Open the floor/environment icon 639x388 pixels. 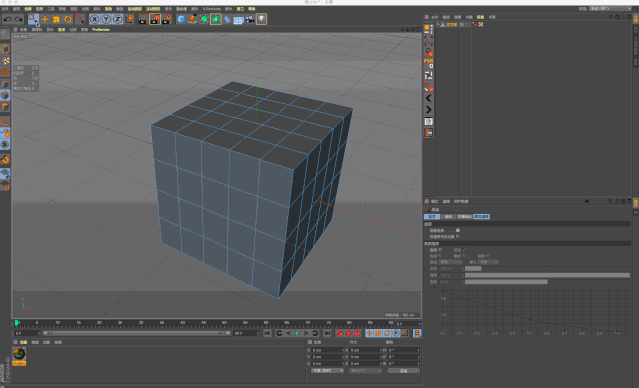pyautogui.click(x=238, y=19)
